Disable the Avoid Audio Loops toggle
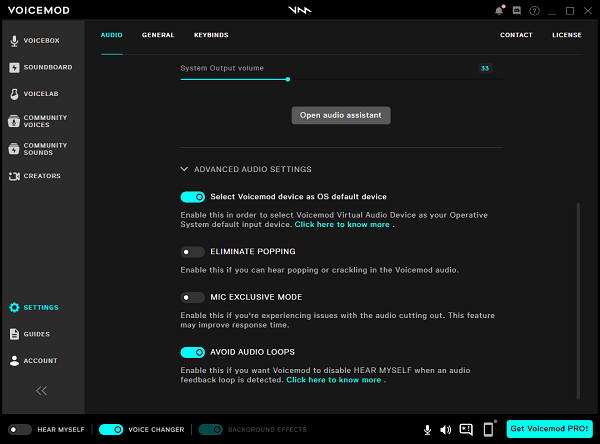Screen dimensions: 600x444 (x=193, y=352)
